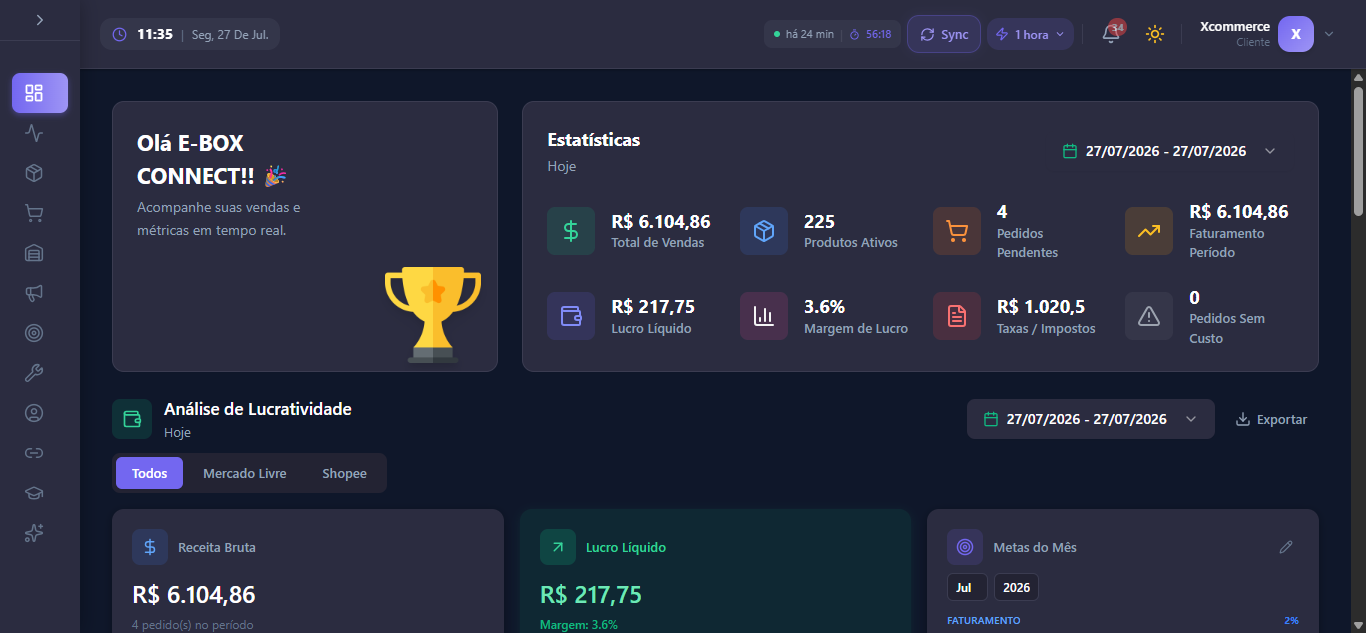The height and width of the screenshot is (633, 1366).
Task: Select the Mercado Livre tab
Action: point(245,473)
